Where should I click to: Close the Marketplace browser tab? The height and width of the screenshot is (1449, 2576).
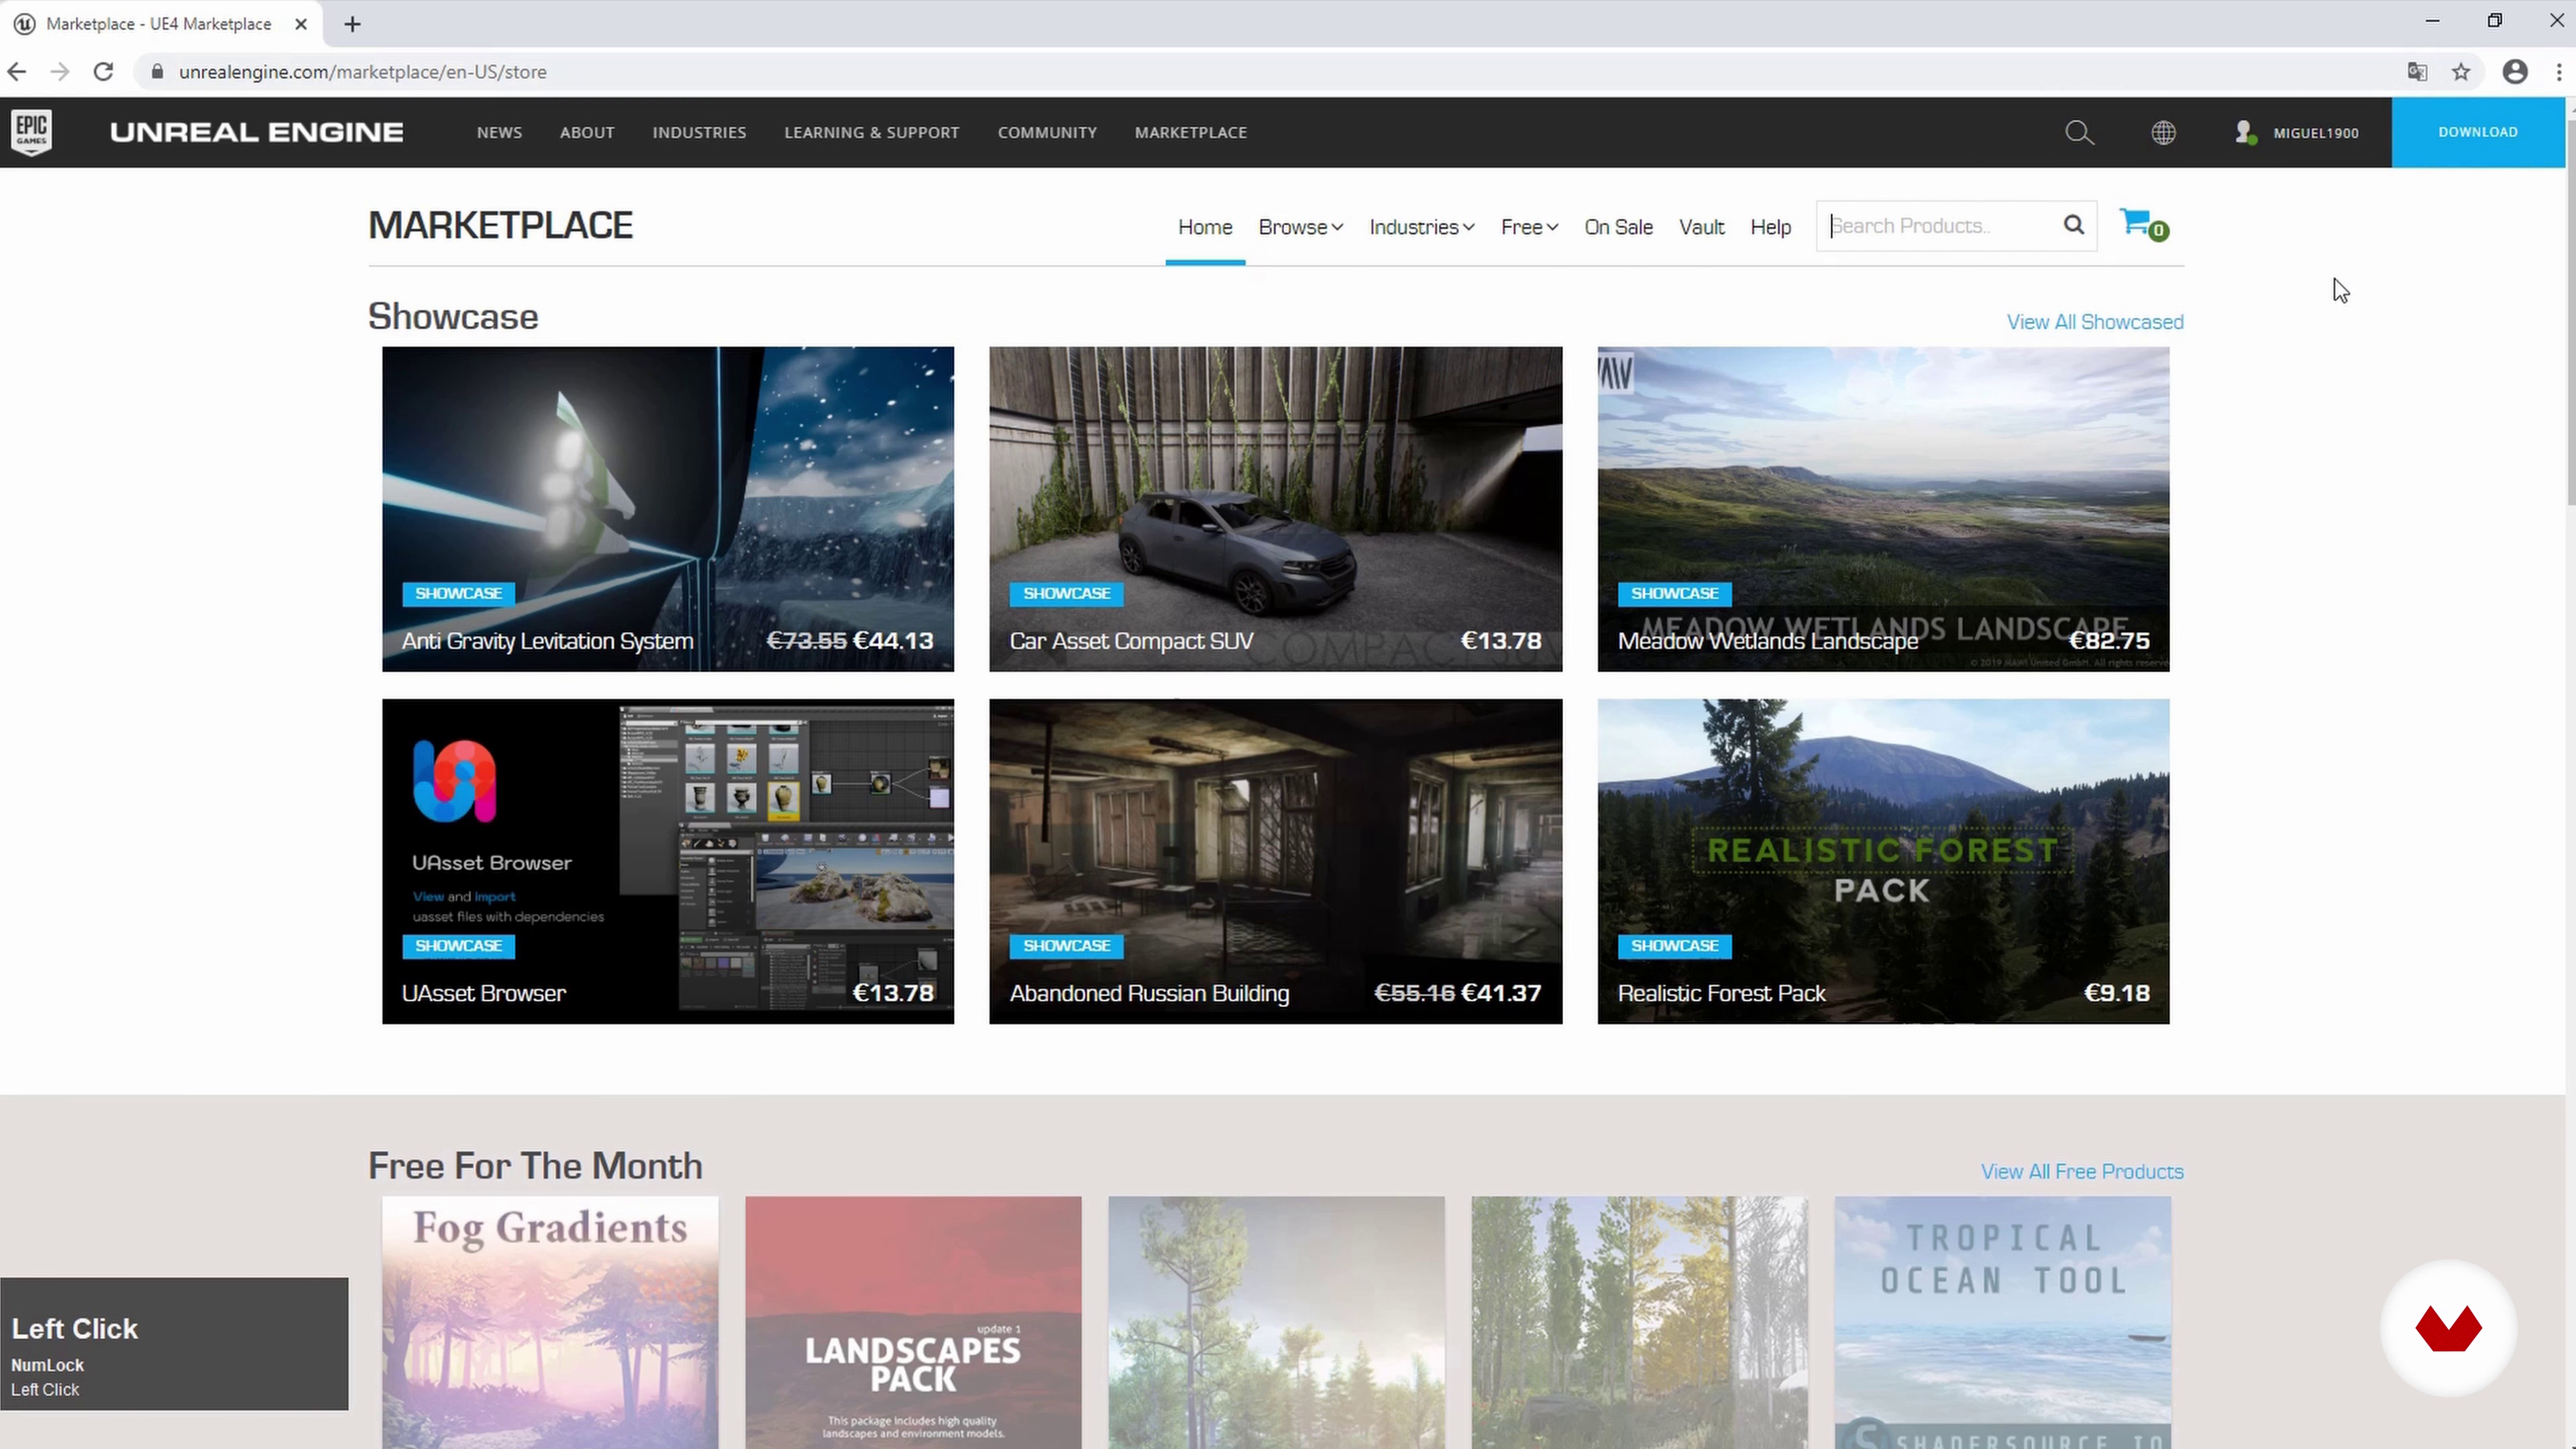pos(301,24)
